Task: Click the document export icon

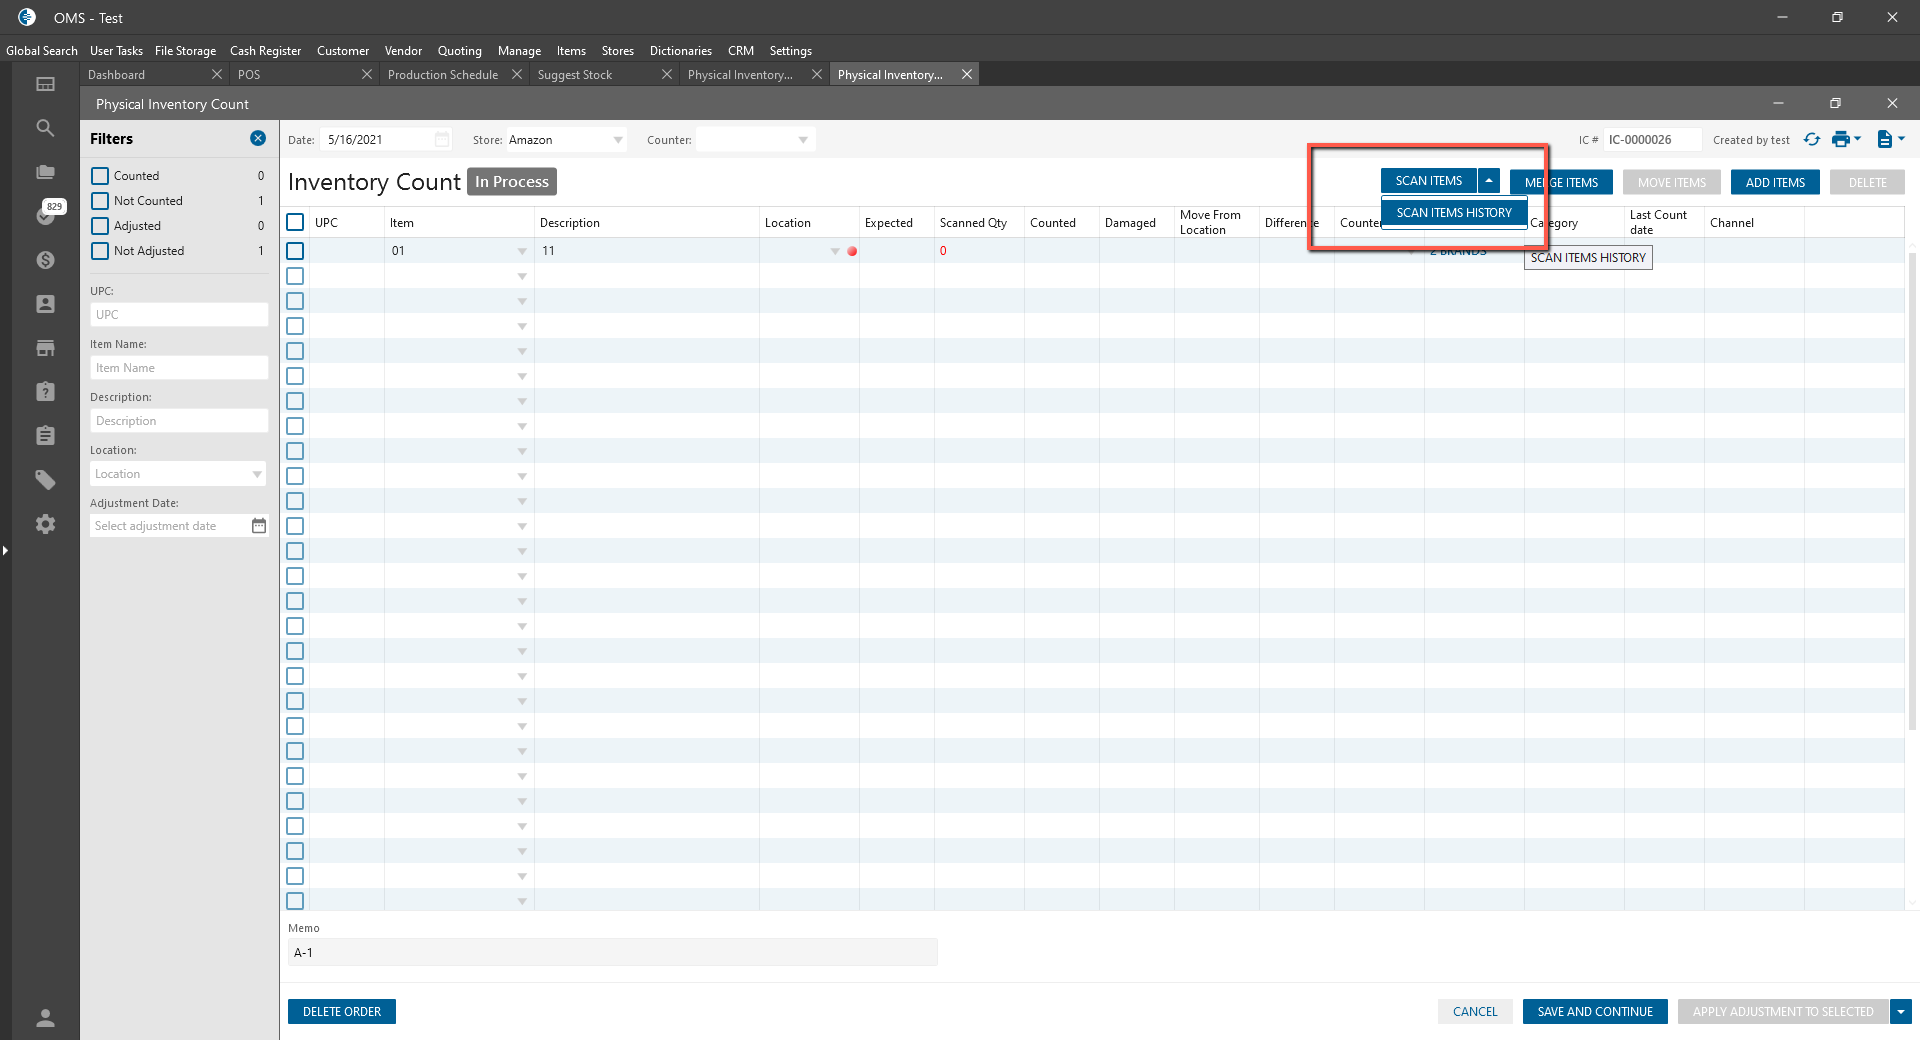Action: [x=1884, y=139]
